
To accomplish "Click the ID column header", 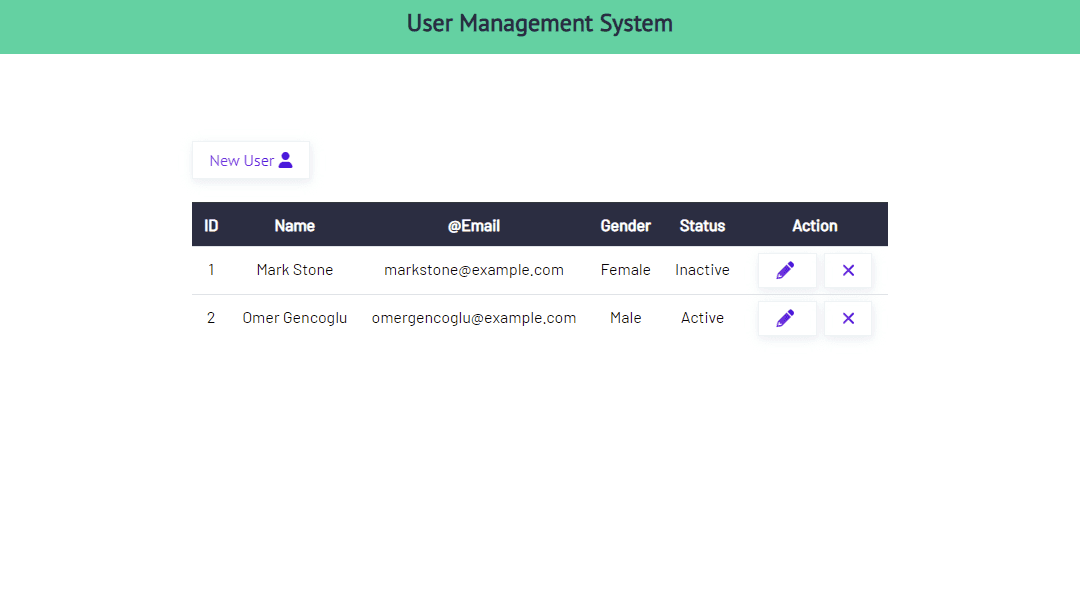I will click(x=211, y=226).
